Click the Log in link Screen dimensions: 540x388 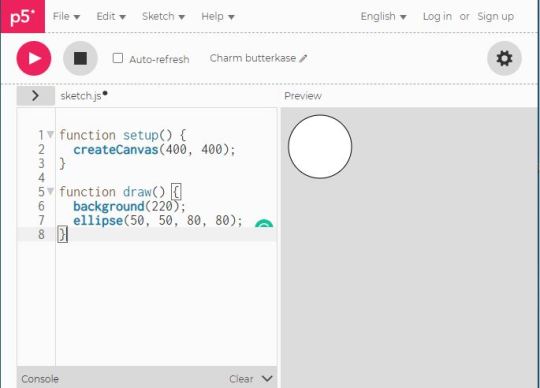point(437,16)
